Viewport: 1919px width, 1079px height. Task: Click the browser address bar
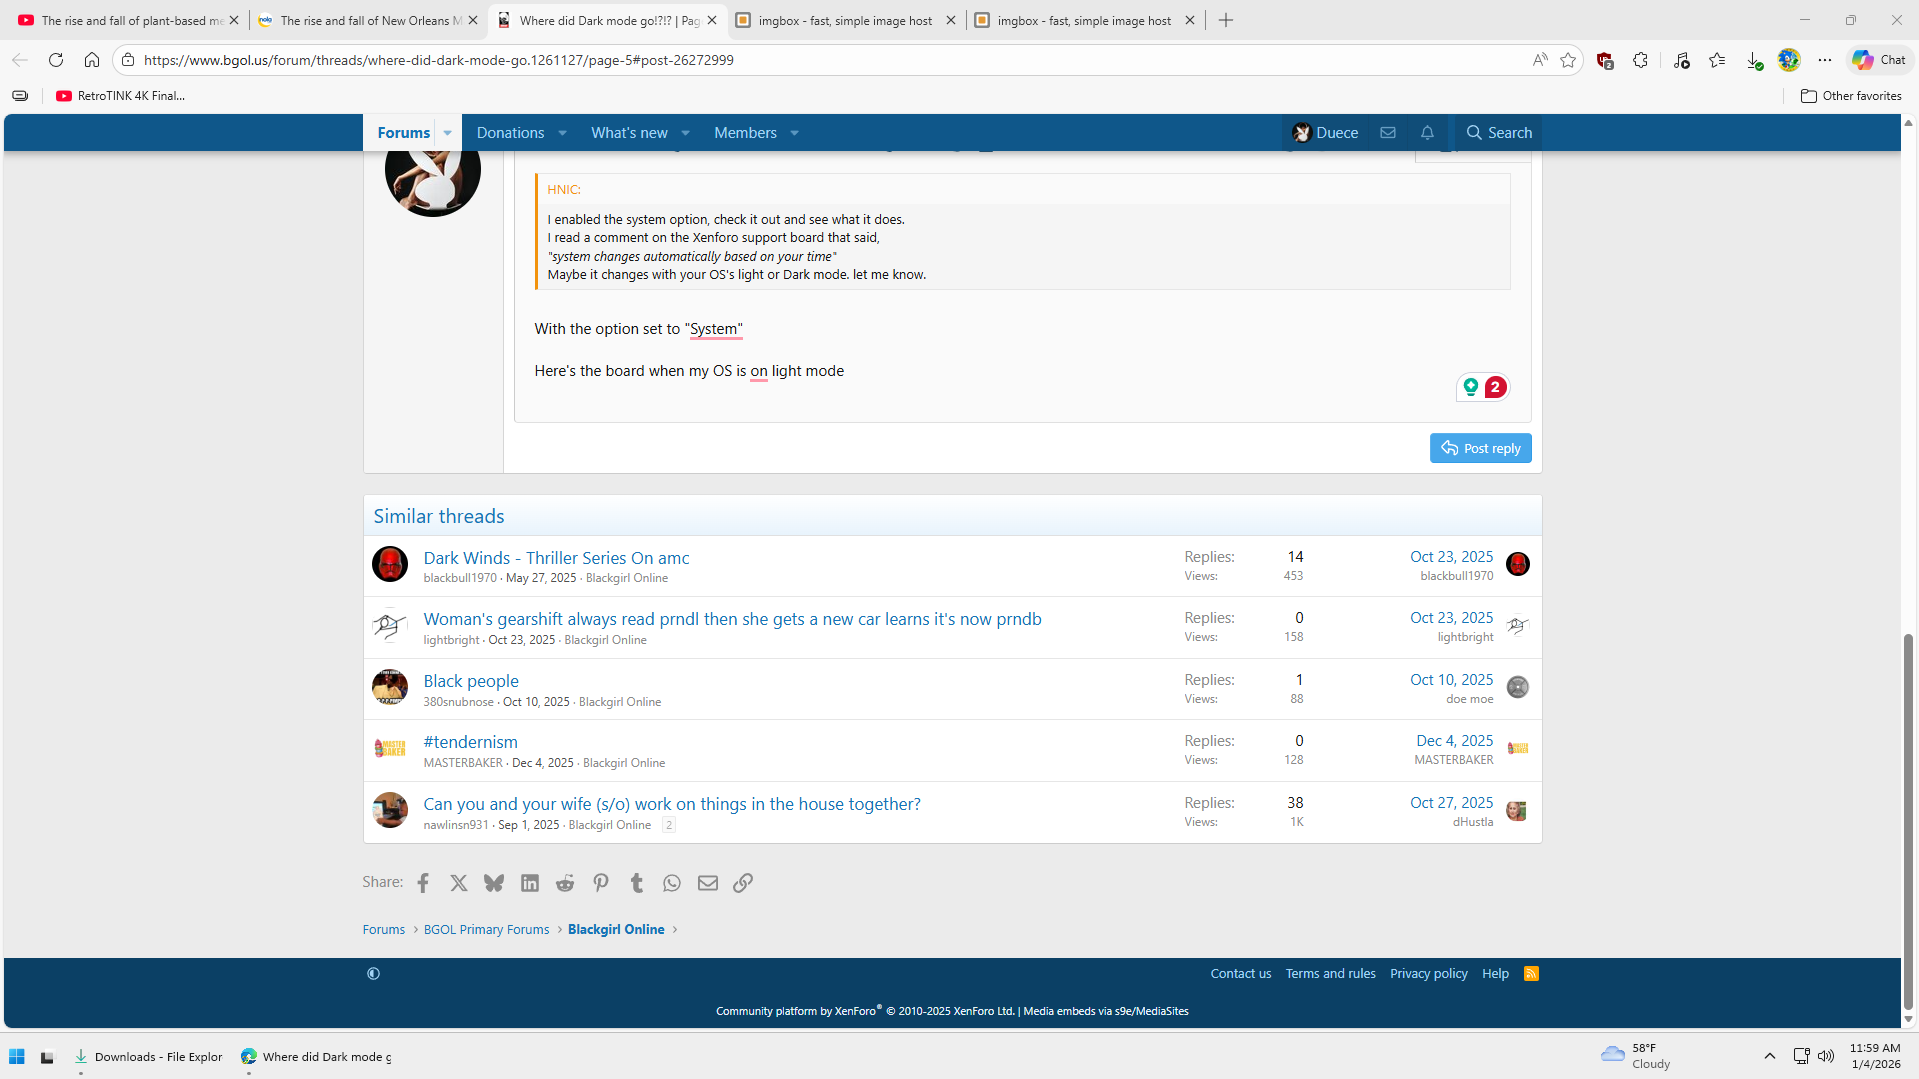click(x=800, y=60)
